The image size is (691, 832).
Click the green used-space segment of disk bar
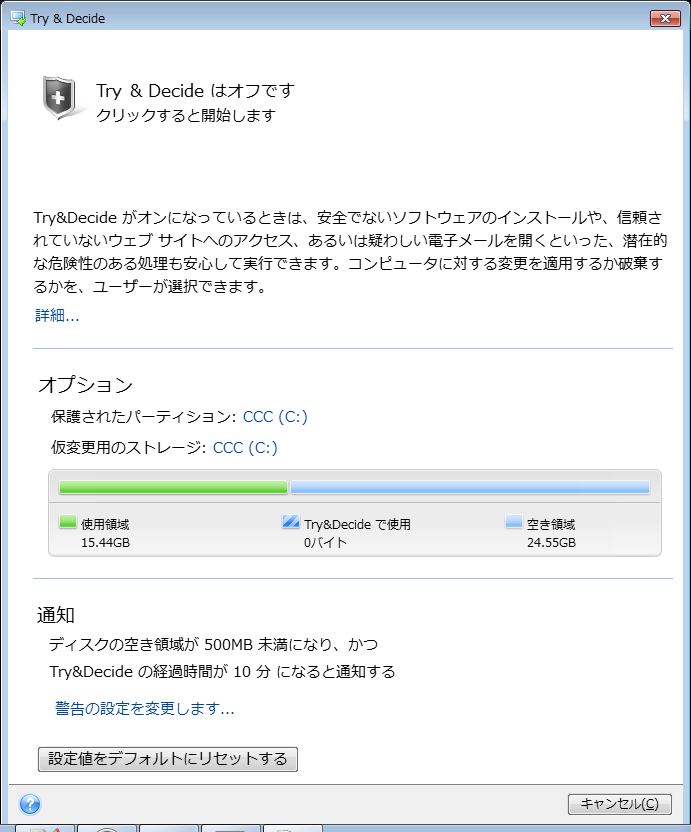tap(173, 487)
